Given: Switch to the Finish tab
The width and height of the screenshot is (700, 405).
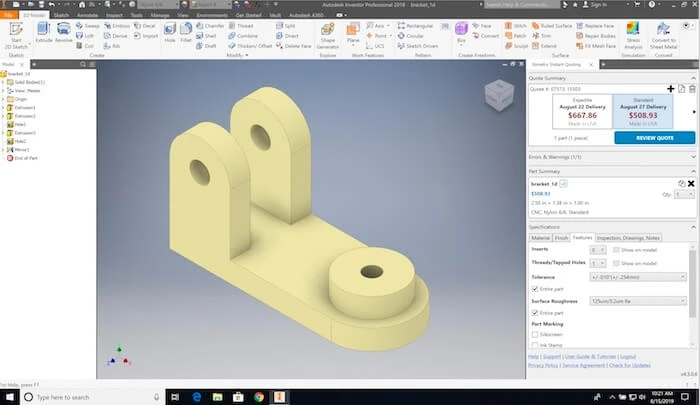Looking at the screenshot, I should (561, 238).
